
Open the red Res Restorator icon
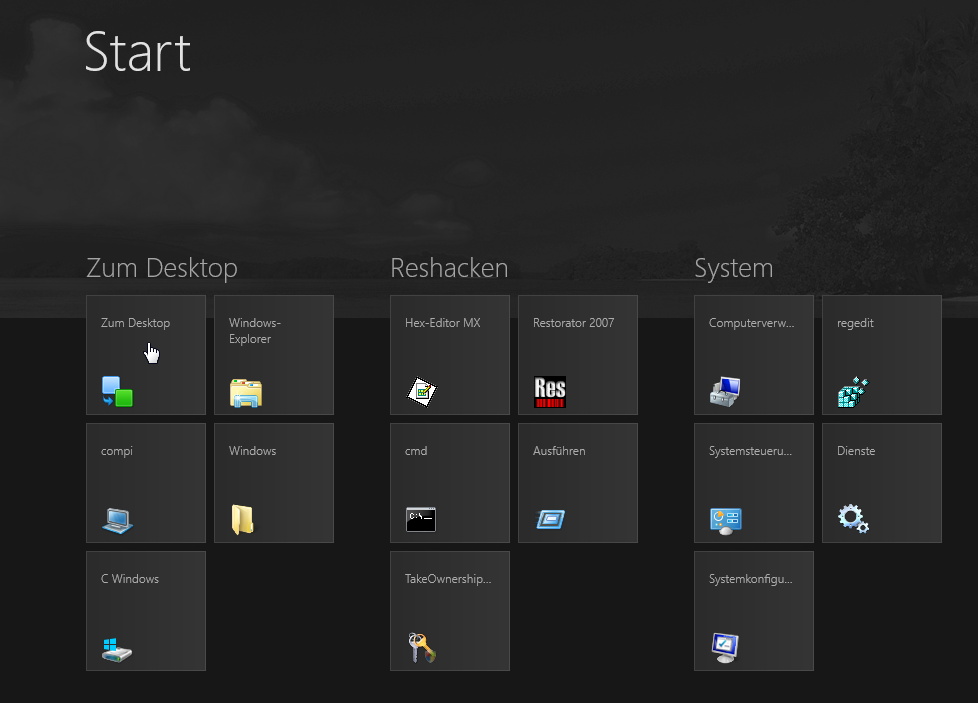tap(550, 392)
